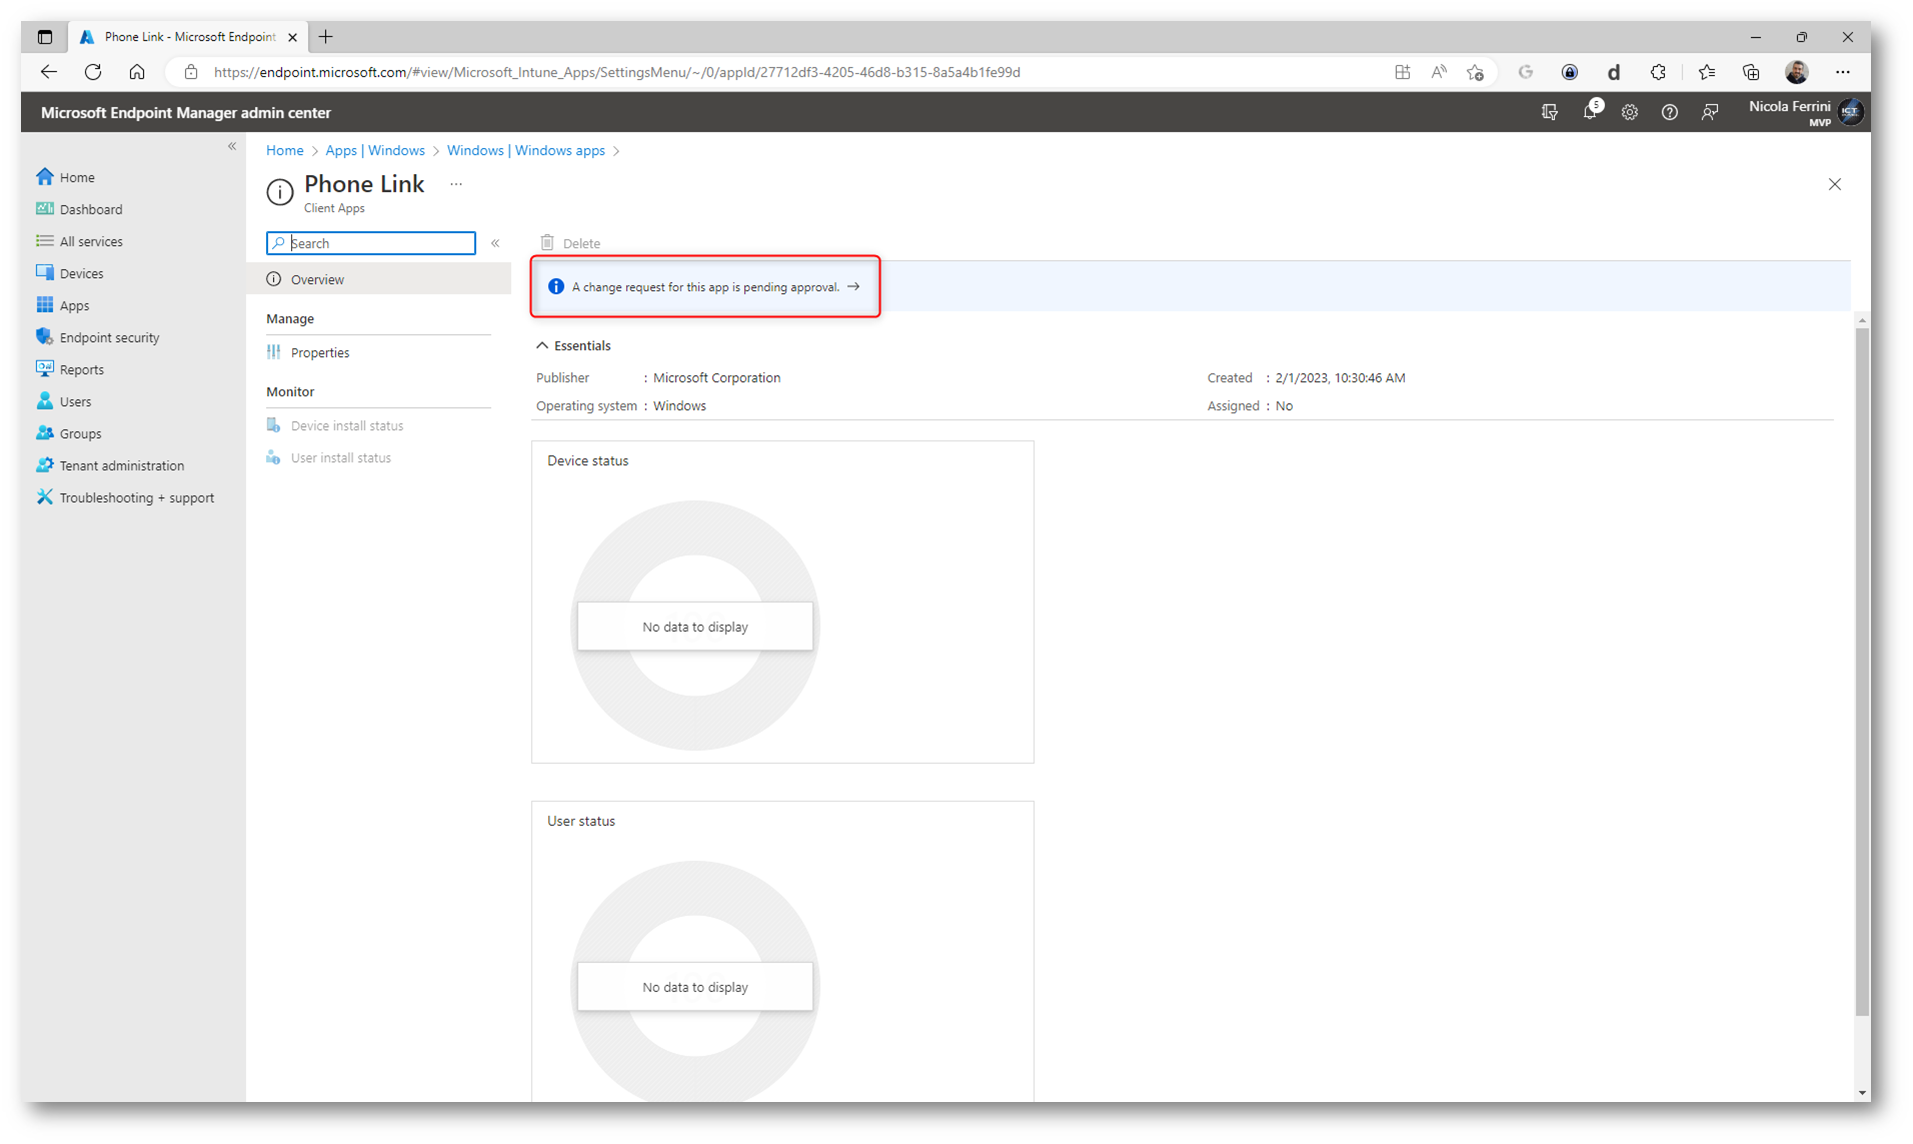Click the vertical scrollbar of the overview pane
Image resolution: width=1913 pixels, height=1144 pixels.
(x=1861, y=670)
